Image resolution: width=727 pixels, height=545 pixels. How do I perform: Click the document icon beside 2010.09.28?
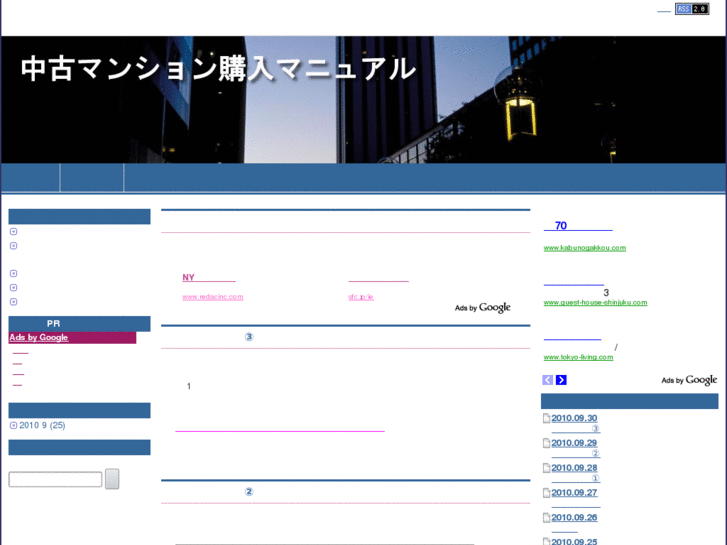pyautogui.click(x=546, y=468)
